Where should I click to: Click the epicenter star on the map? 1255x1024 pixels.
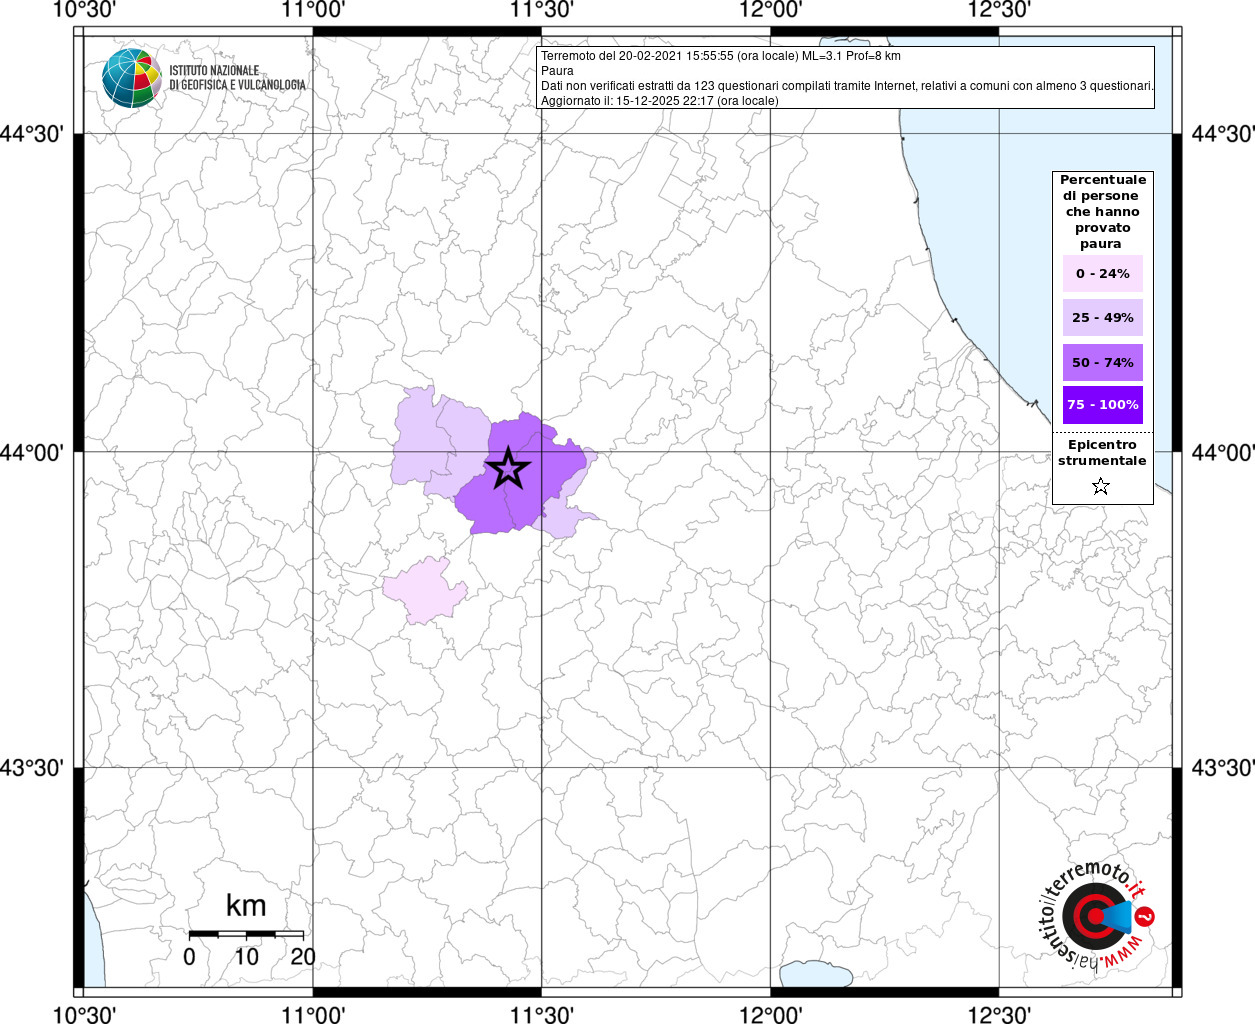pos(508,468)
